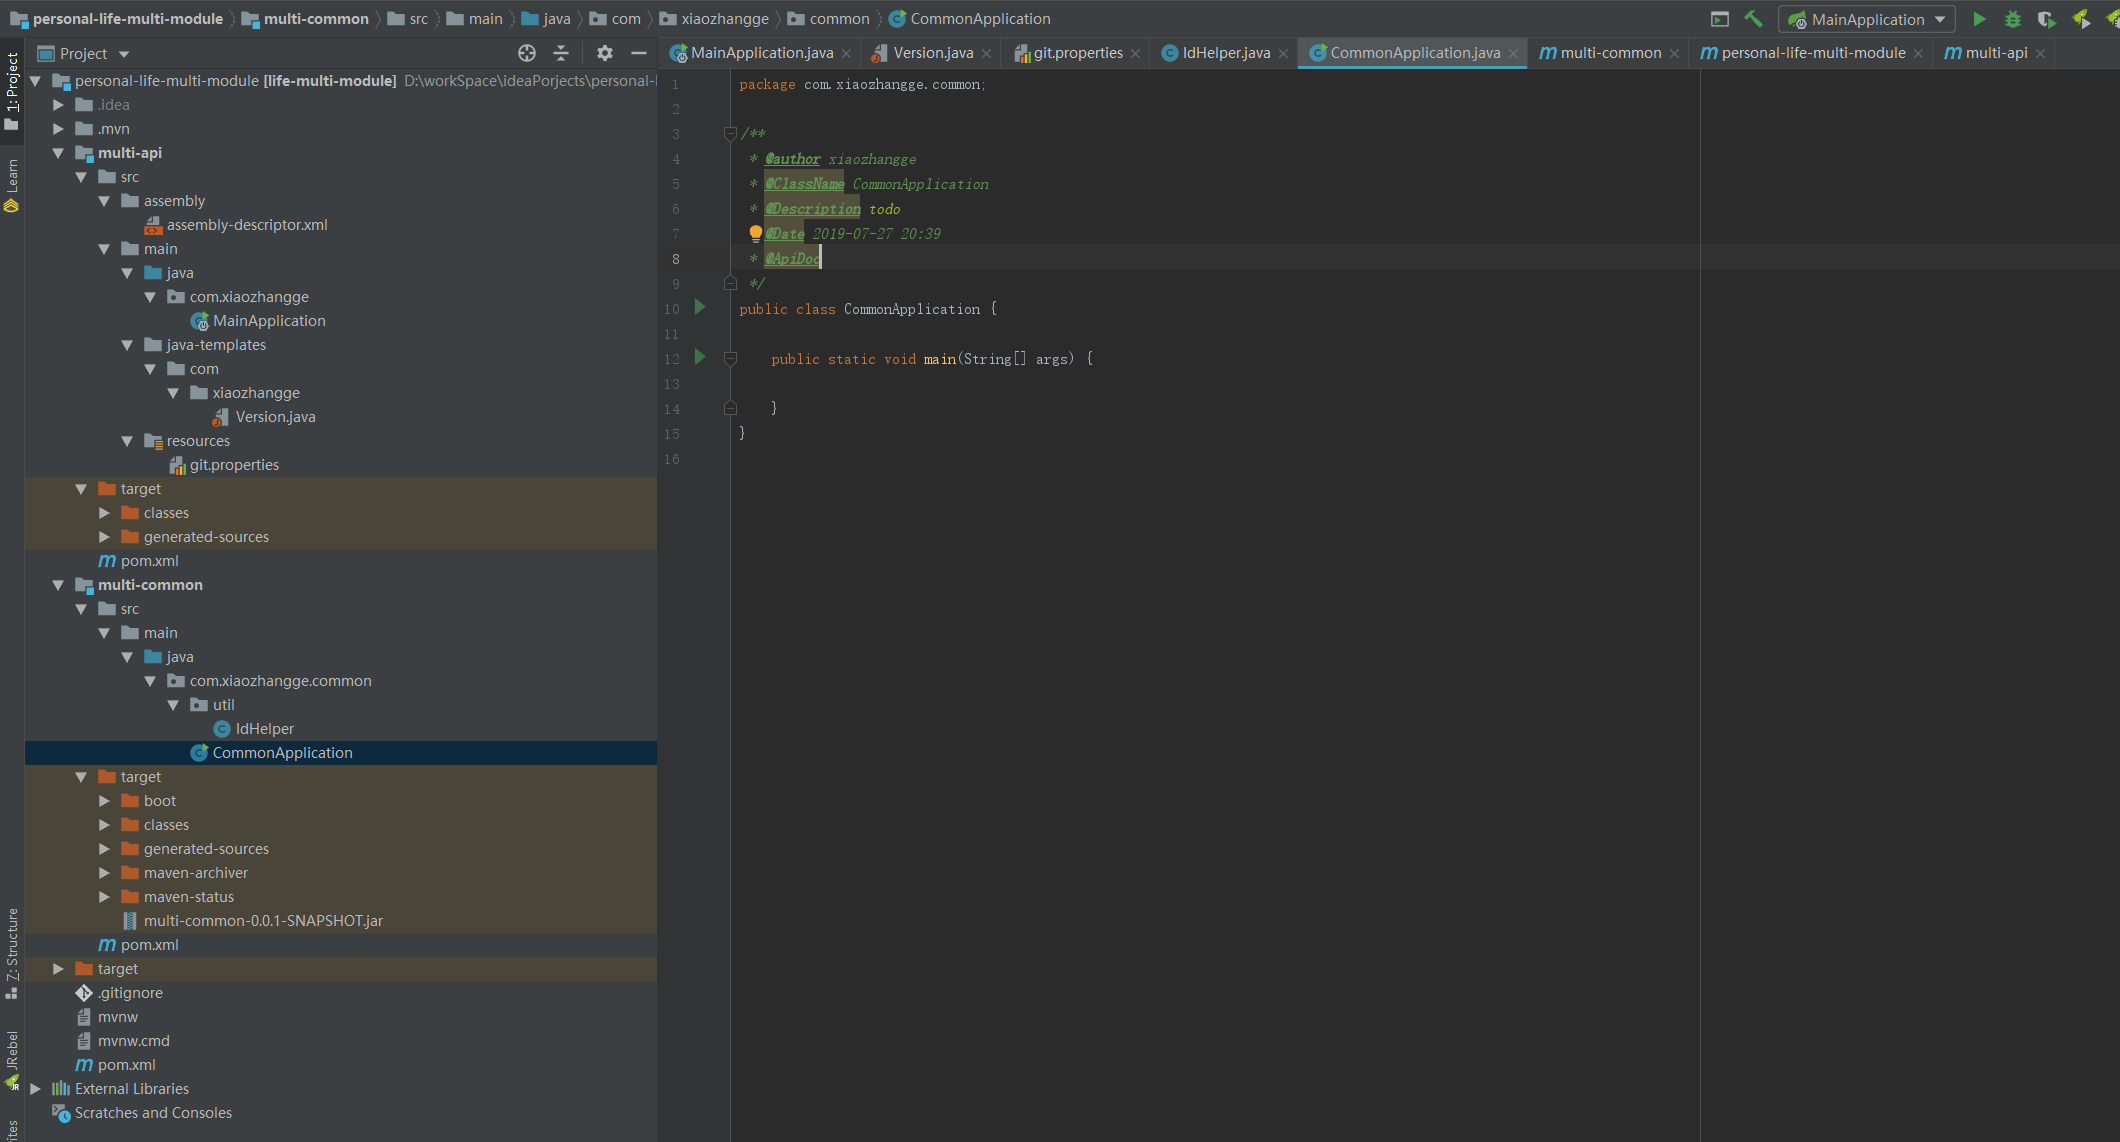Fold the Javadoc comment block
The width and height of the screenshot is (2120, 1142).
(x=730, y=133)
